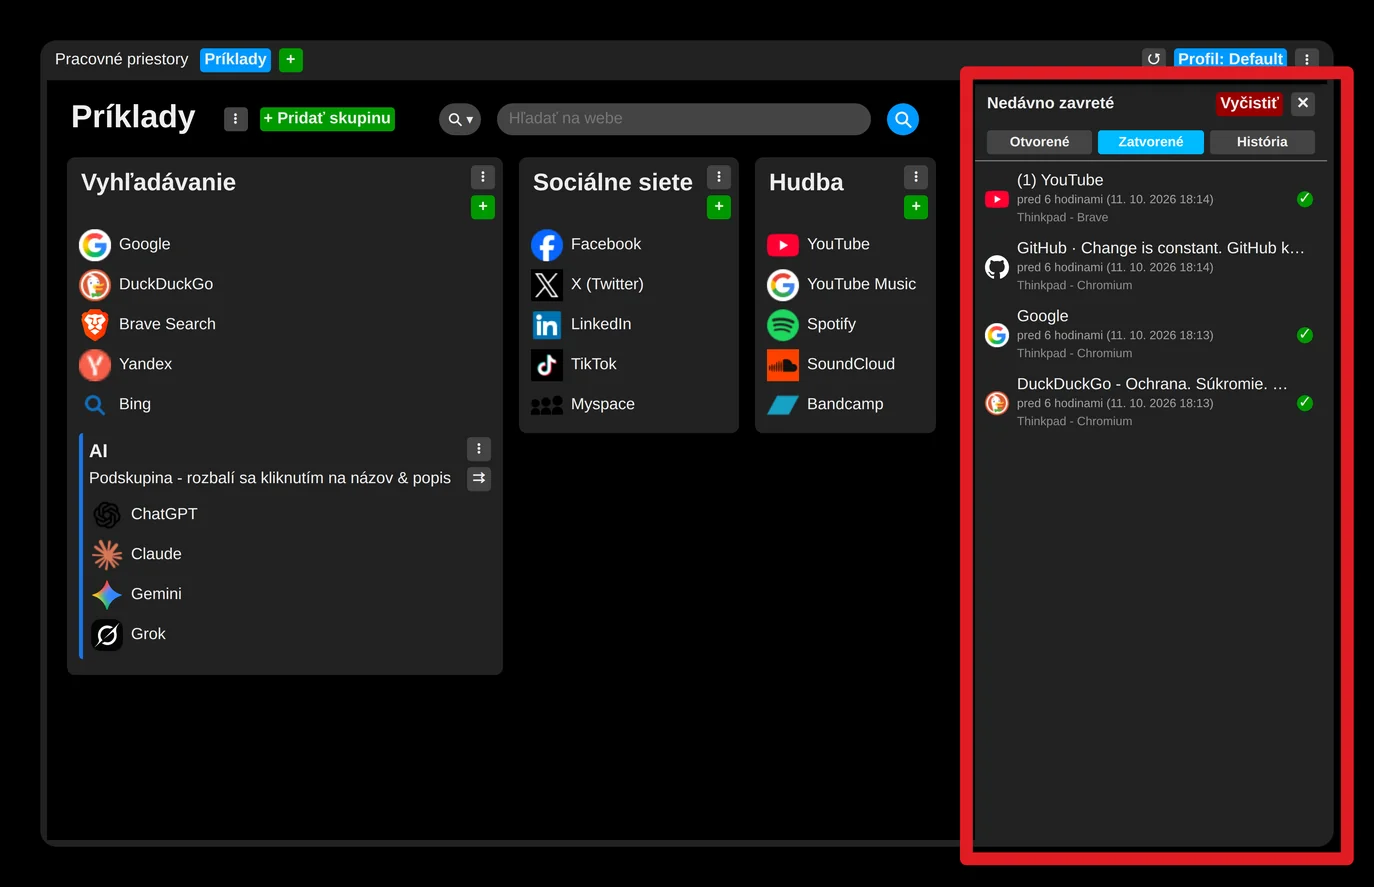
Task: Open the Facebook icon
Action: coord(547,244)
